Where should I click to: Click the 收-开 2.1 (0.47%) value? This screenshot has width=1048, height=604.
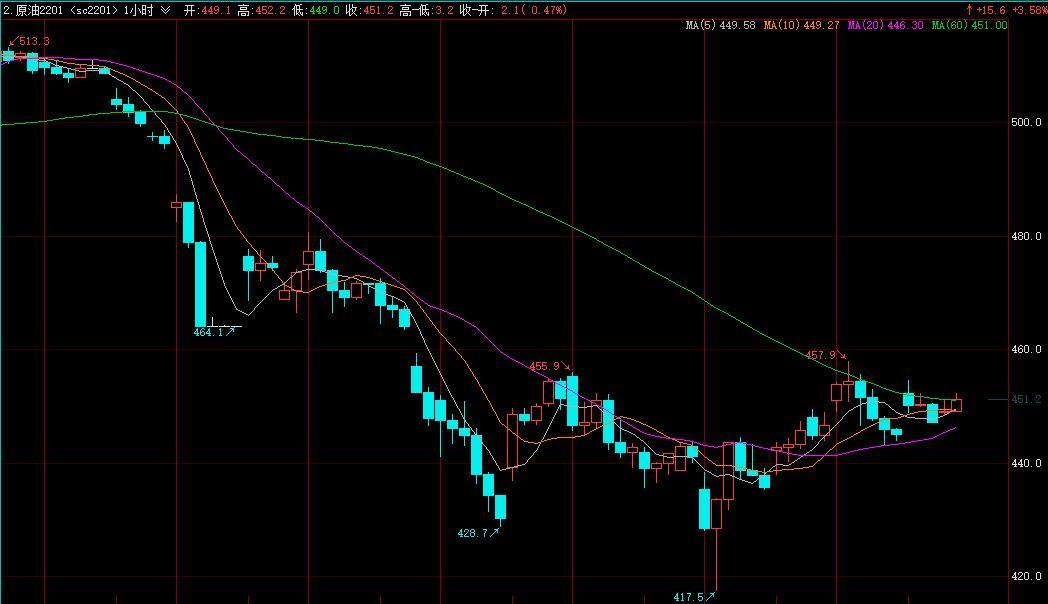[513, 10]
